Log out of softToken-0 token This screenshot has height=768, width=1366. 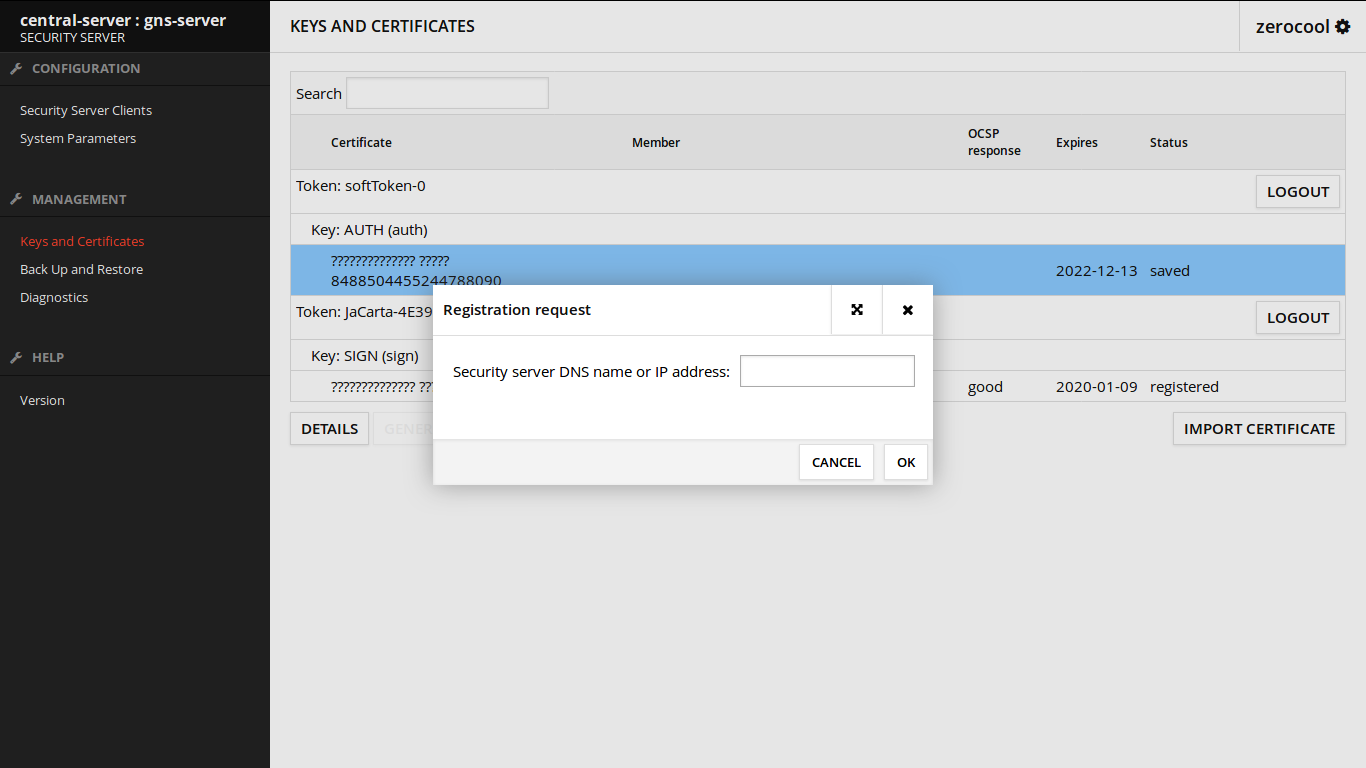click(x=1297, y=192)
